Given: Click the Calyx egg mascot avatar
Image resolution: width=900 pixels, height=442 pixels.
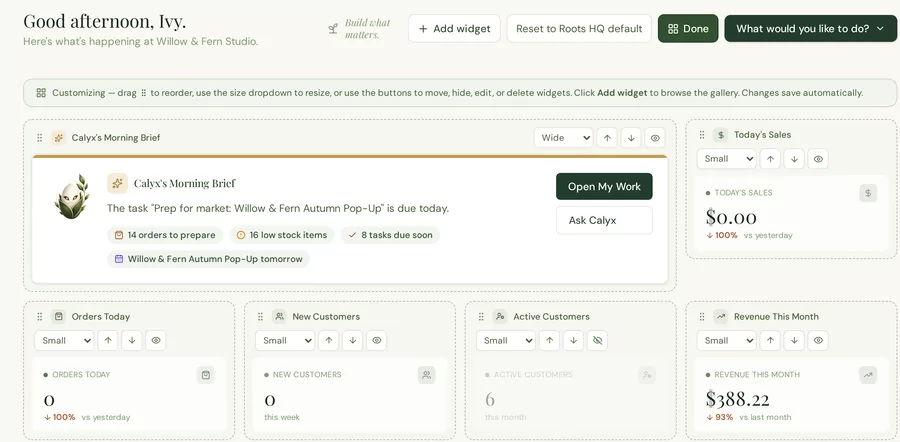Looking at the screenshot, I should click(72, 196).
